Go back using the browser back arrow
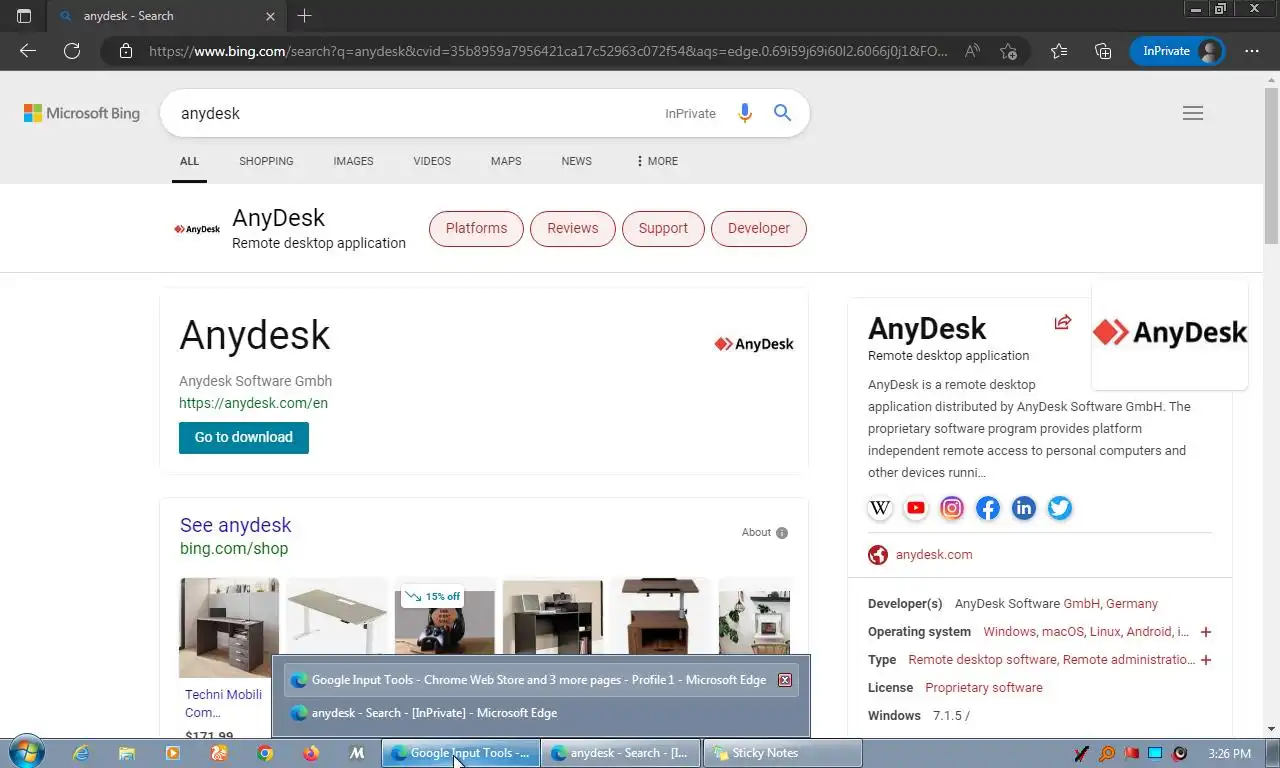The height and width of the screenshot is (768, 1280). coord(28,51)
